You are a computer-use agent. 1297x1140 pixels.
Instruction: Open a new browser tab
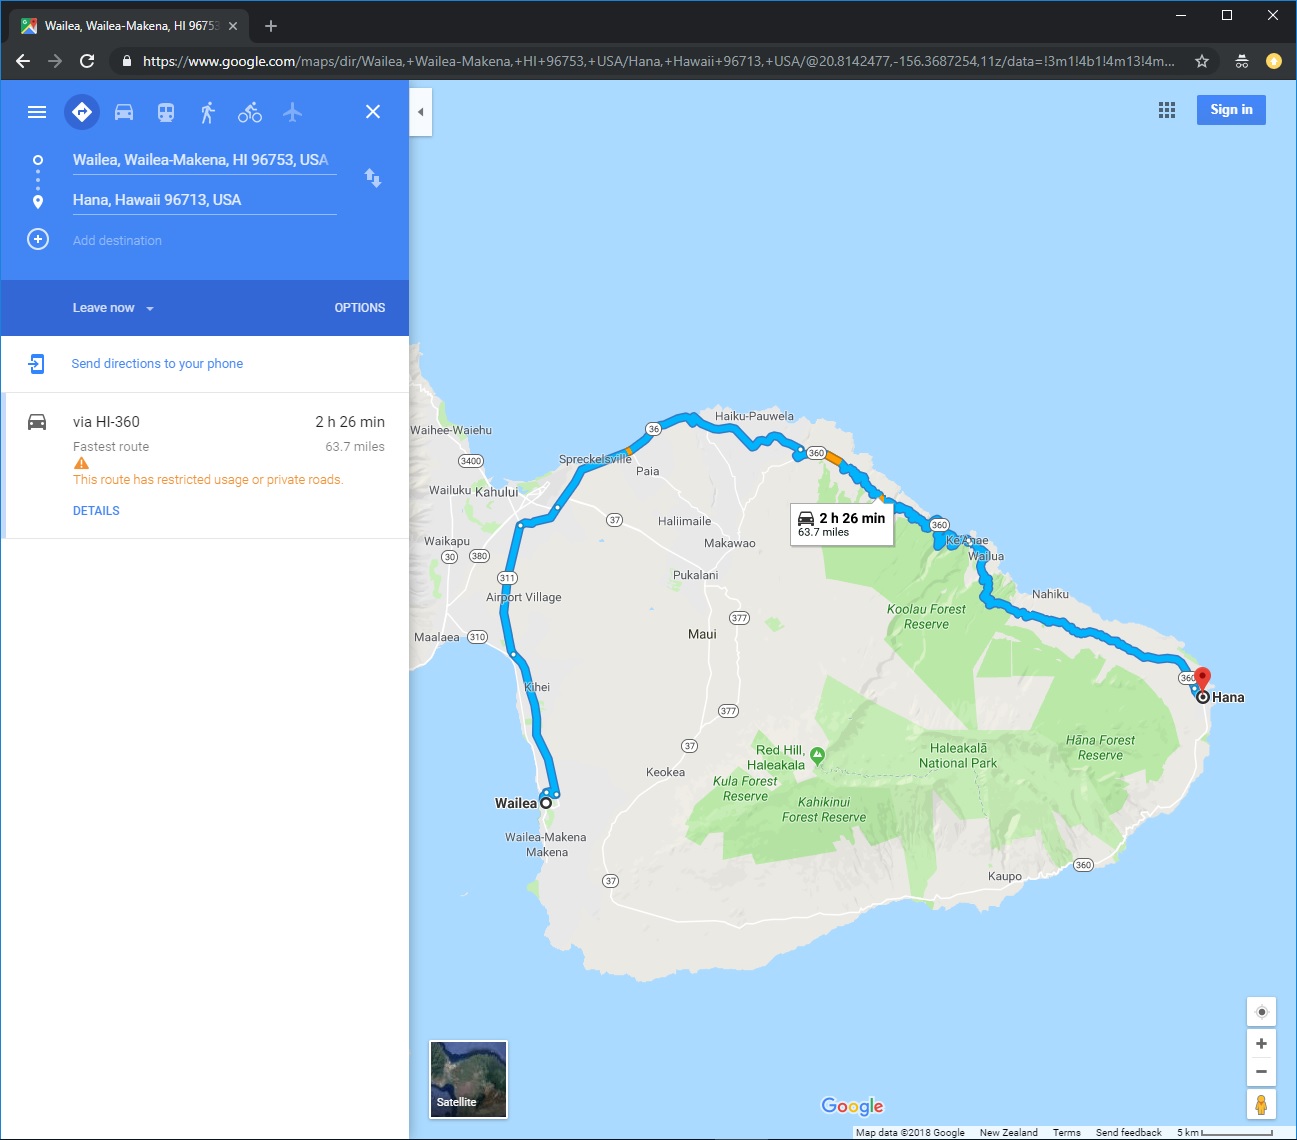[x=271, y=26]
